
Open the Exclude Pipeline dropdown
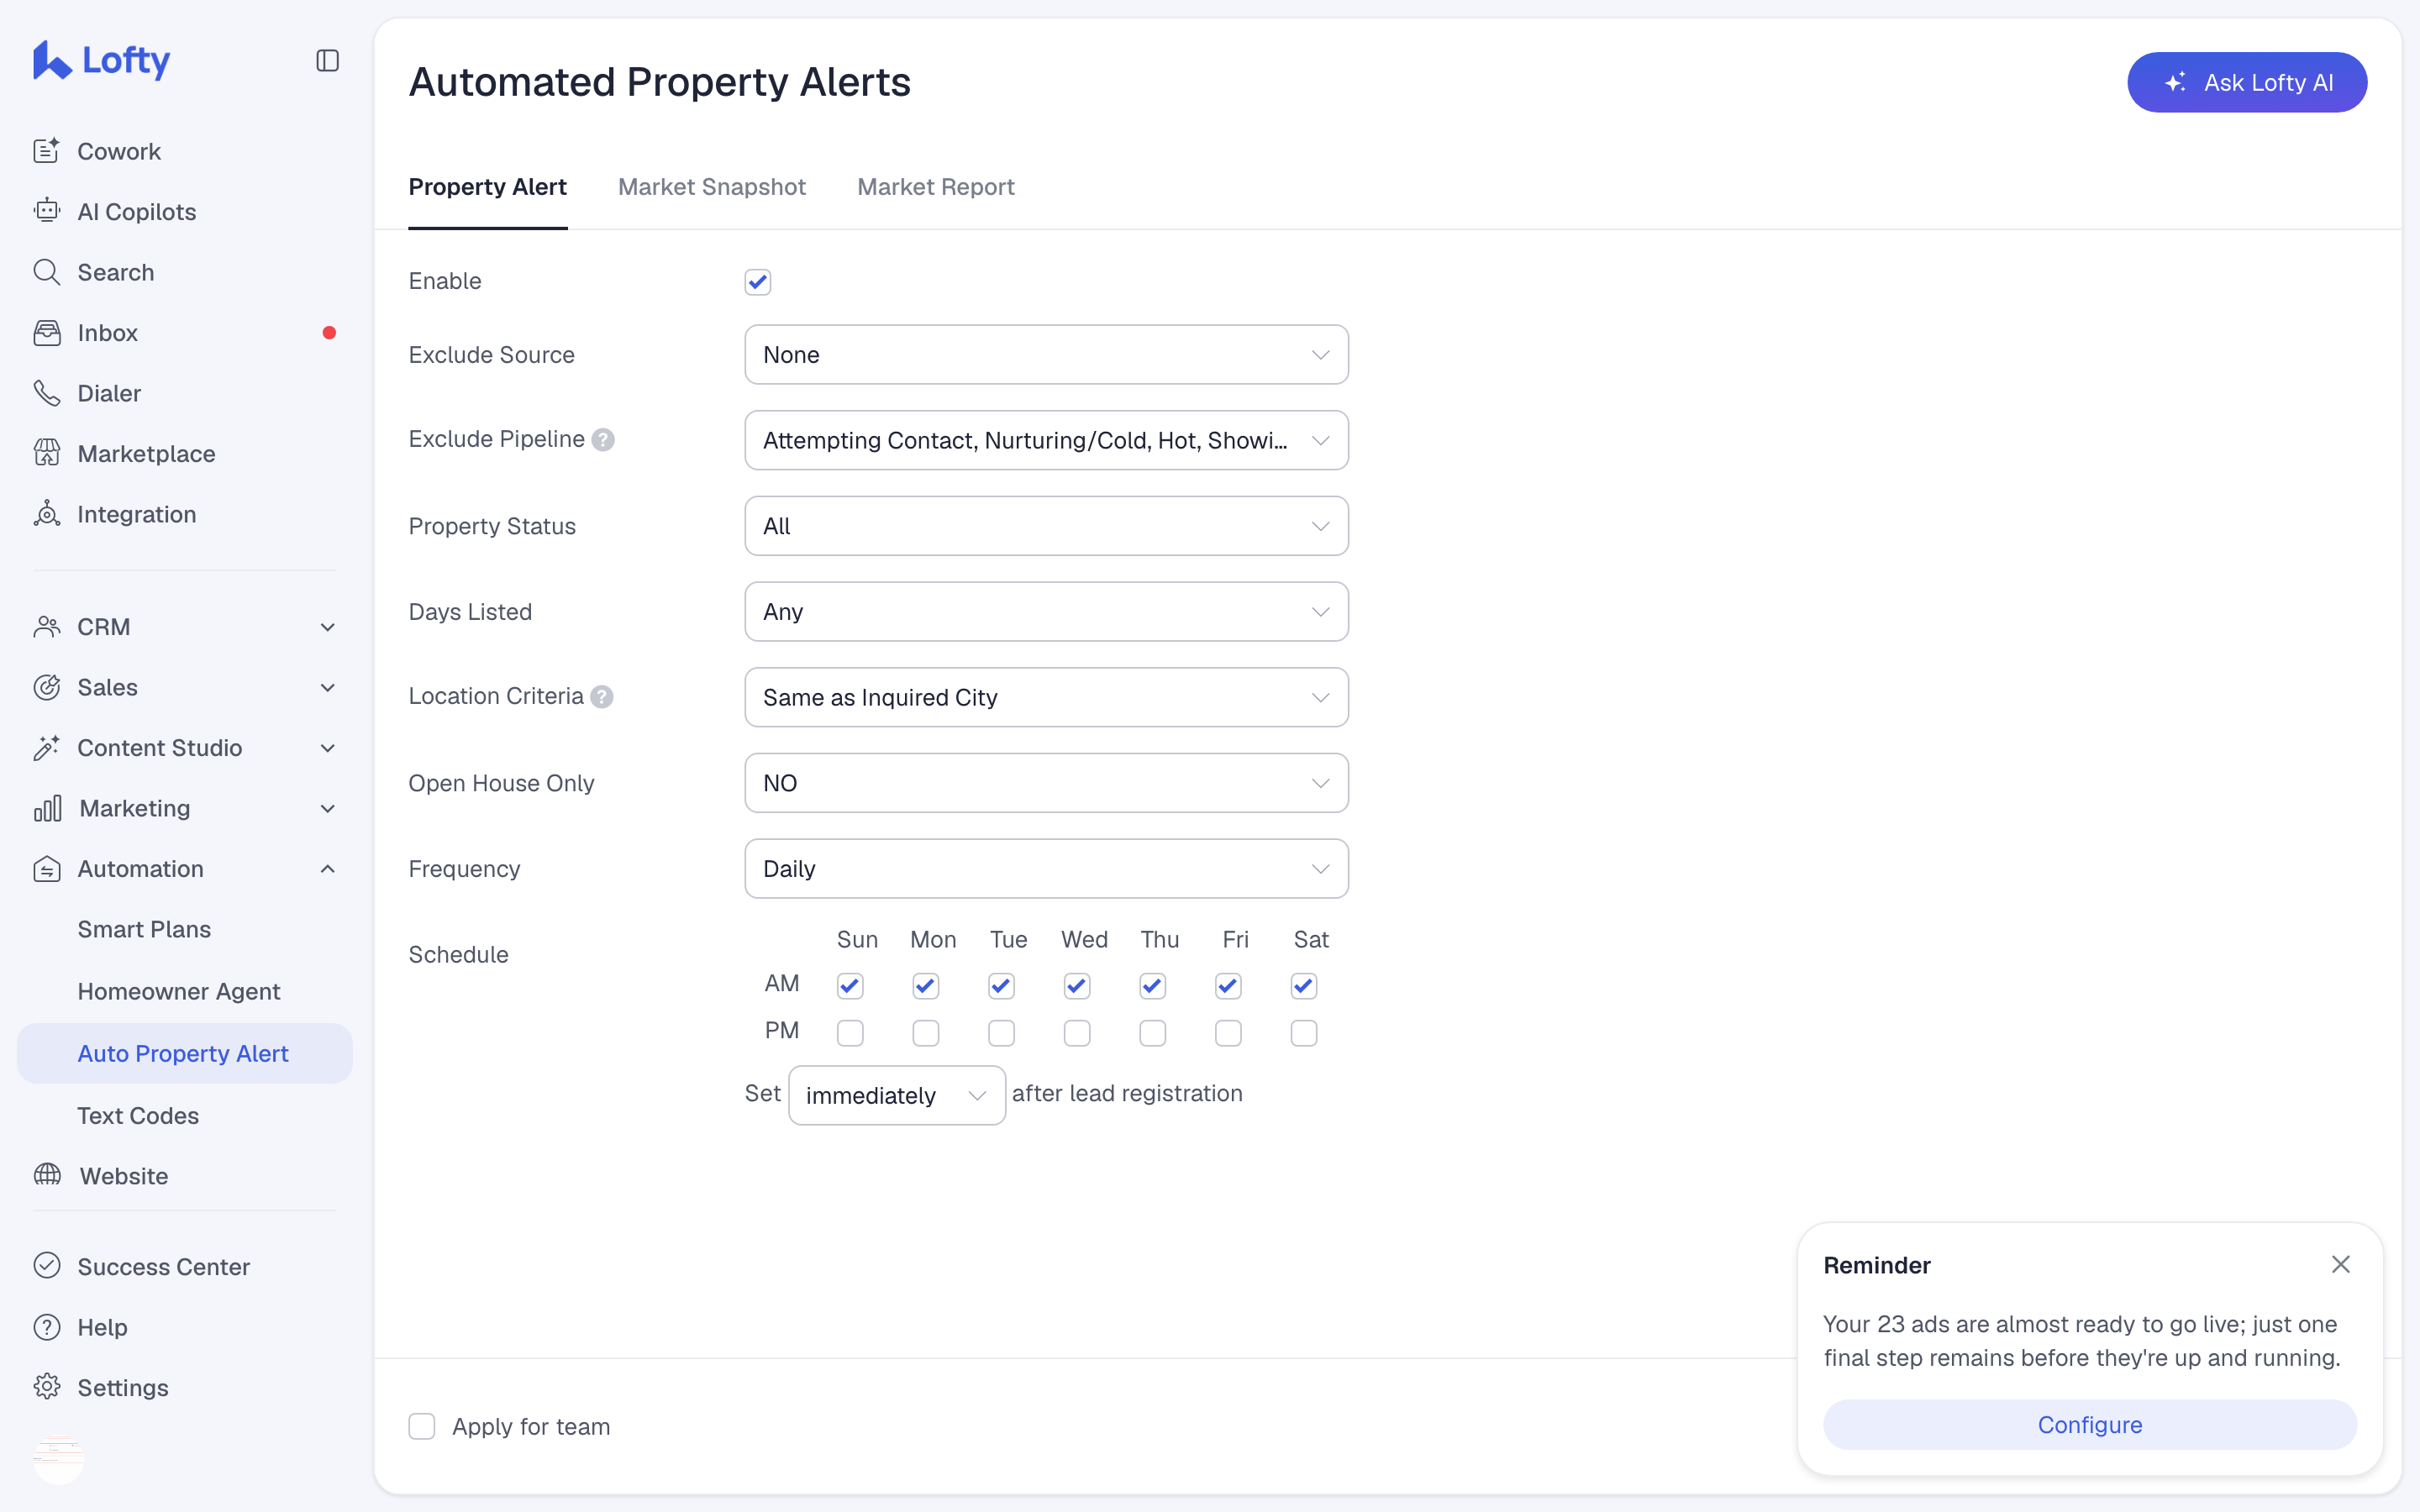(x=1046, y=440)
